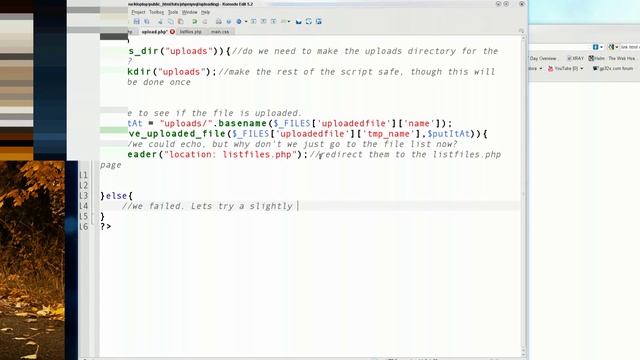Click the }else{ code line
640x360 pixels.
[116, 196]
